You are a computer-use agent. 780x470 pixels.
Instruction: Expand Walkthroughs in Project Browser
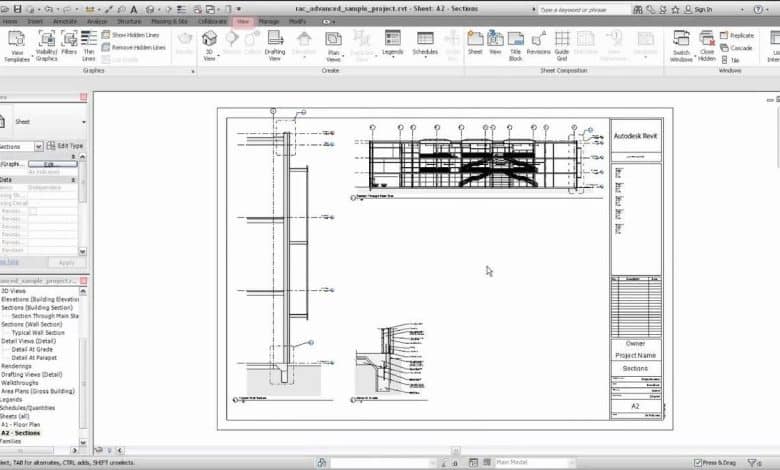(19, 383)
